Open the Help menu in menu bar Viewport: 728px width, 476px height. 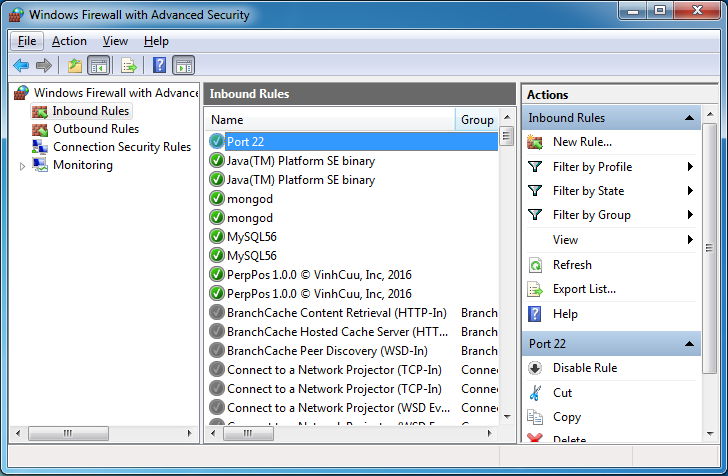pyautogui.click(x=156, y=41)
